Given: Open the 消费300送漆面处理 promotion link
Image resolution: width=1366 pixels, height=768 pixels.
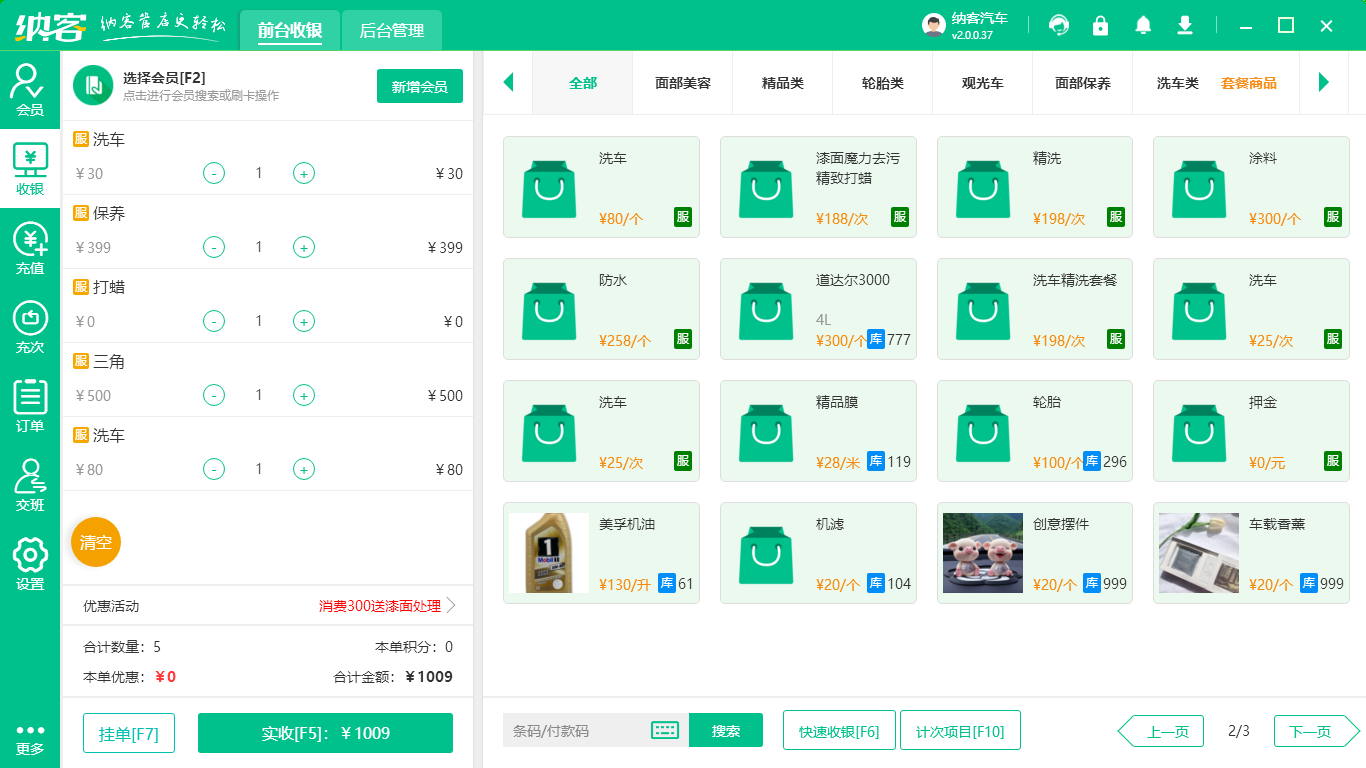Looking at the screenshot, I should [x=380, y=606].
